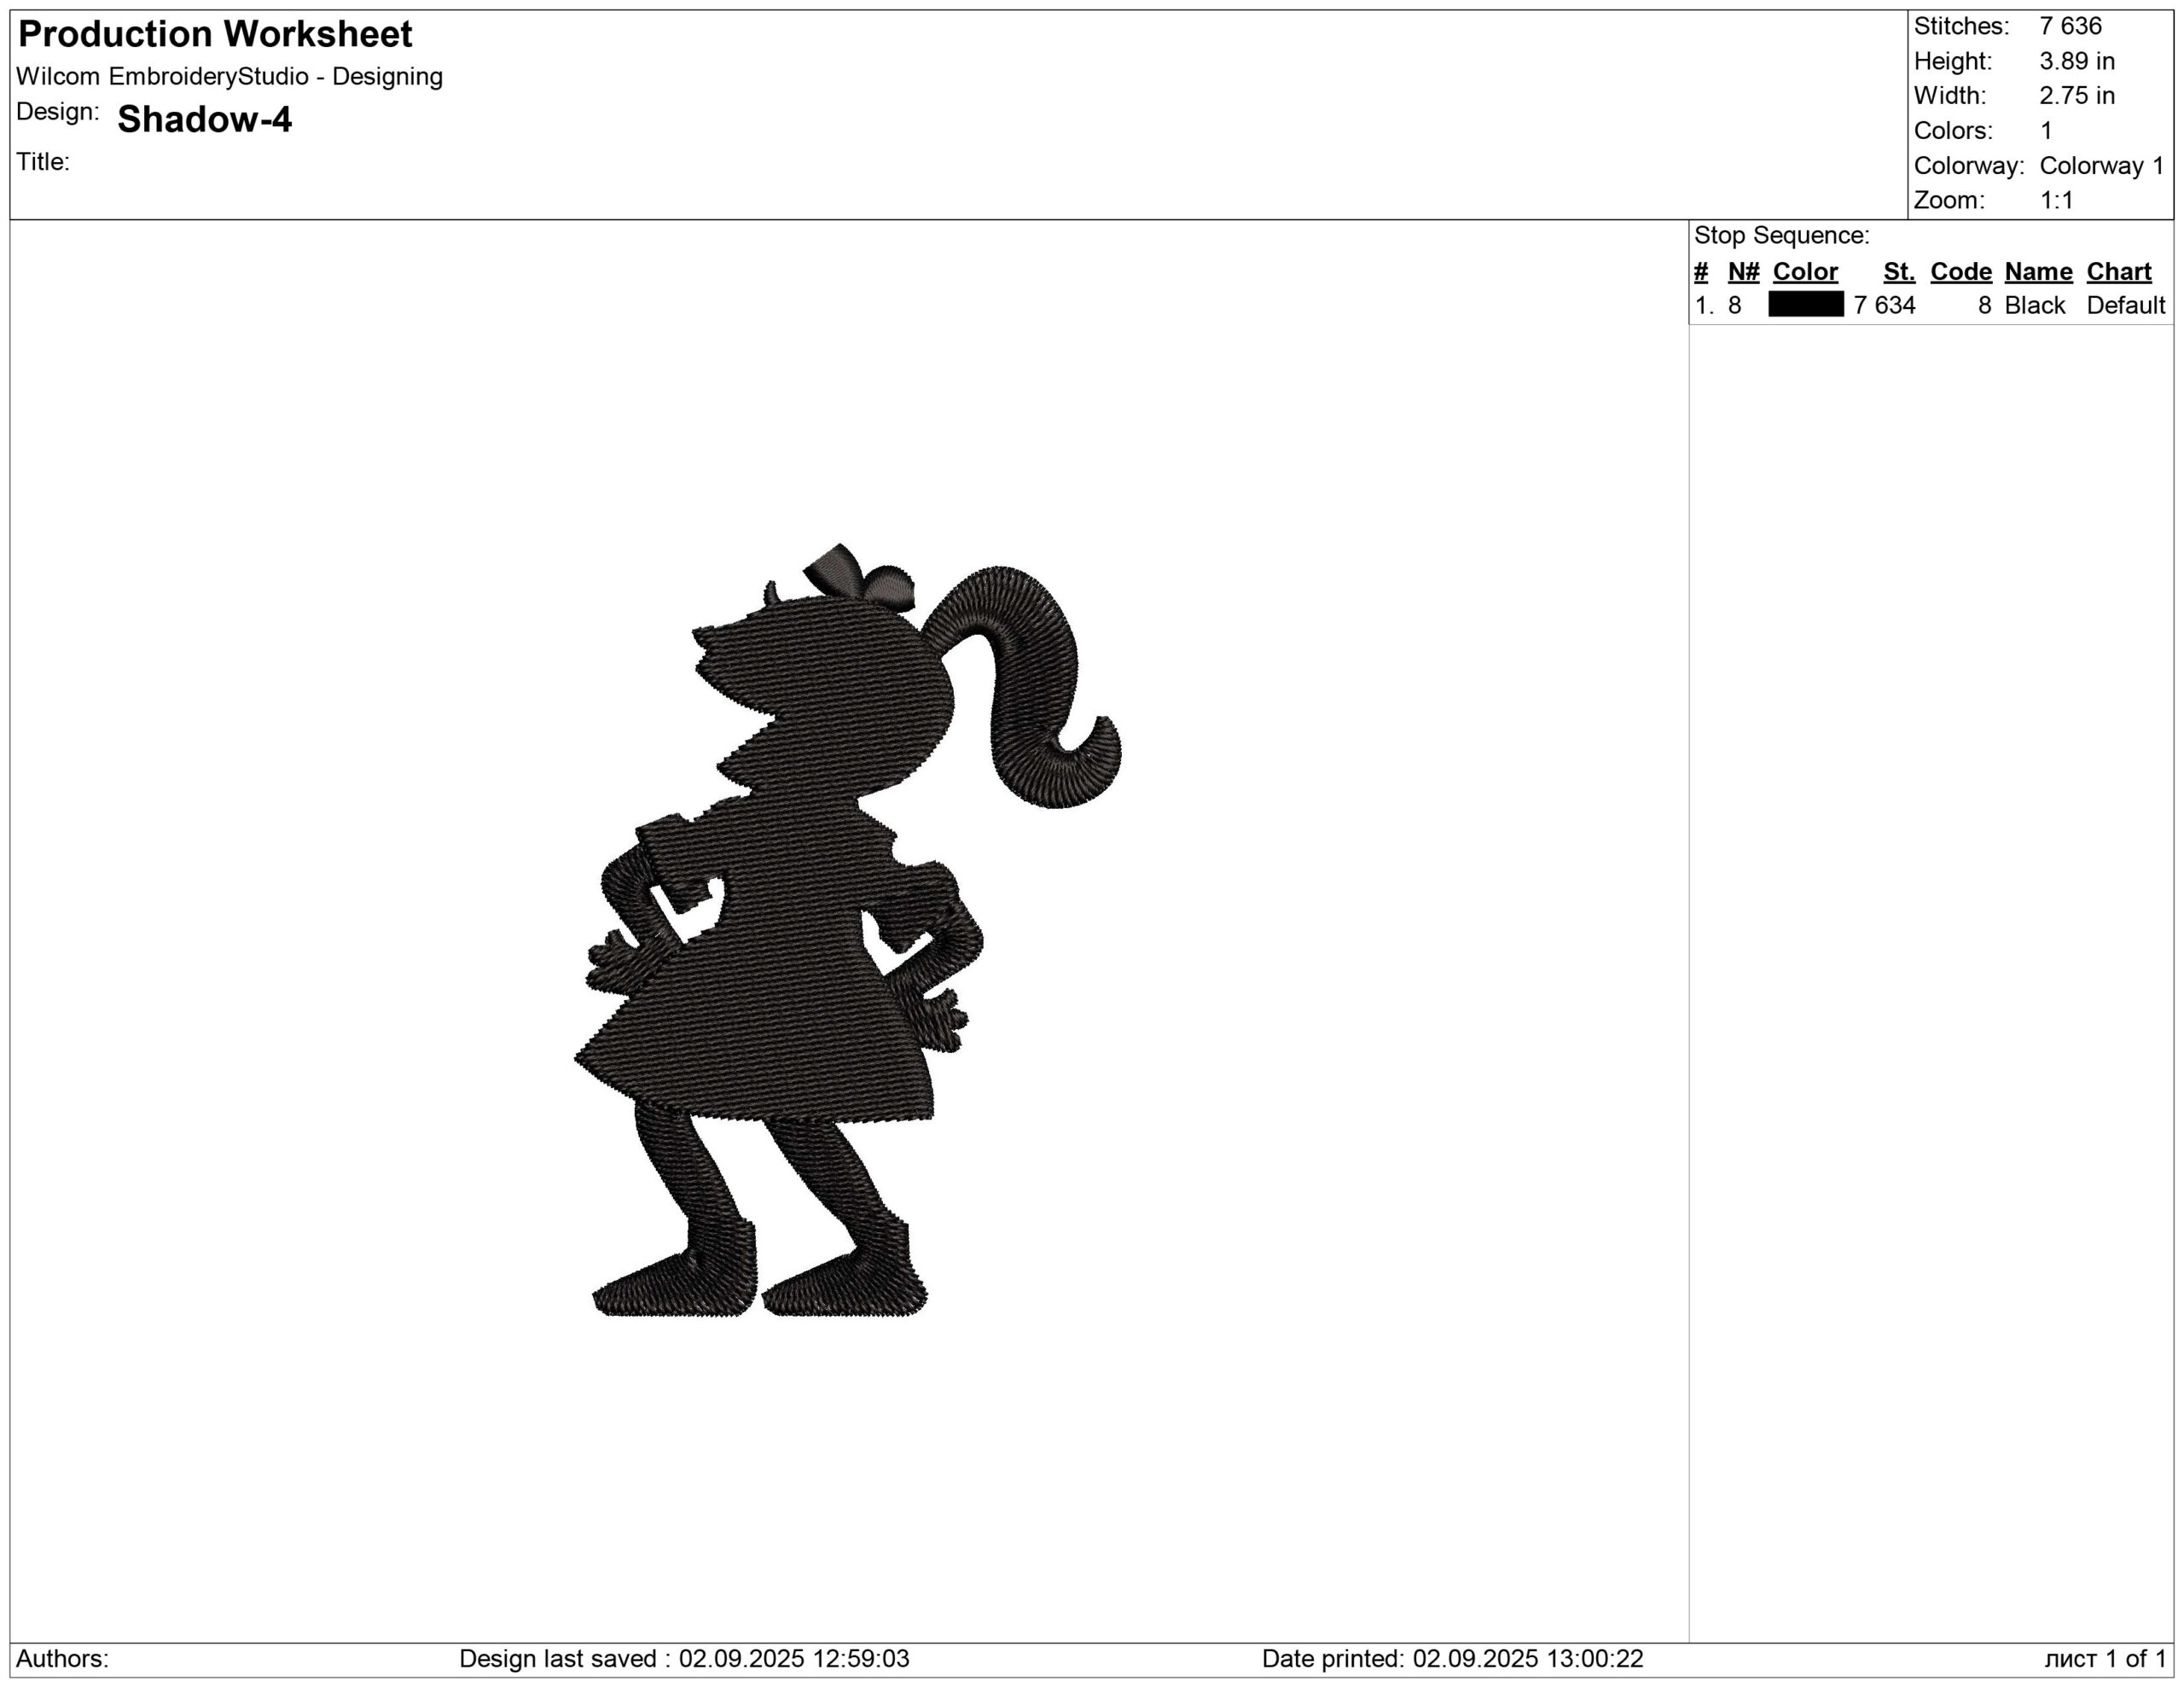
Task: Click the Date printed timestamp
Action: 1452,1659
